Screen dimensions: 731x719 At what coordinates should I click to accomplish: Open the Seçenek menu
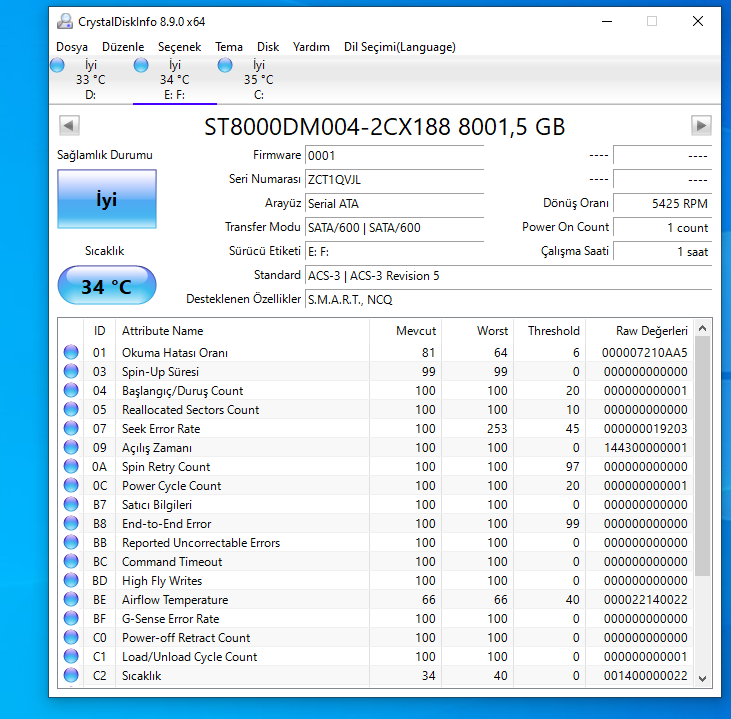(x=179, y=47)
